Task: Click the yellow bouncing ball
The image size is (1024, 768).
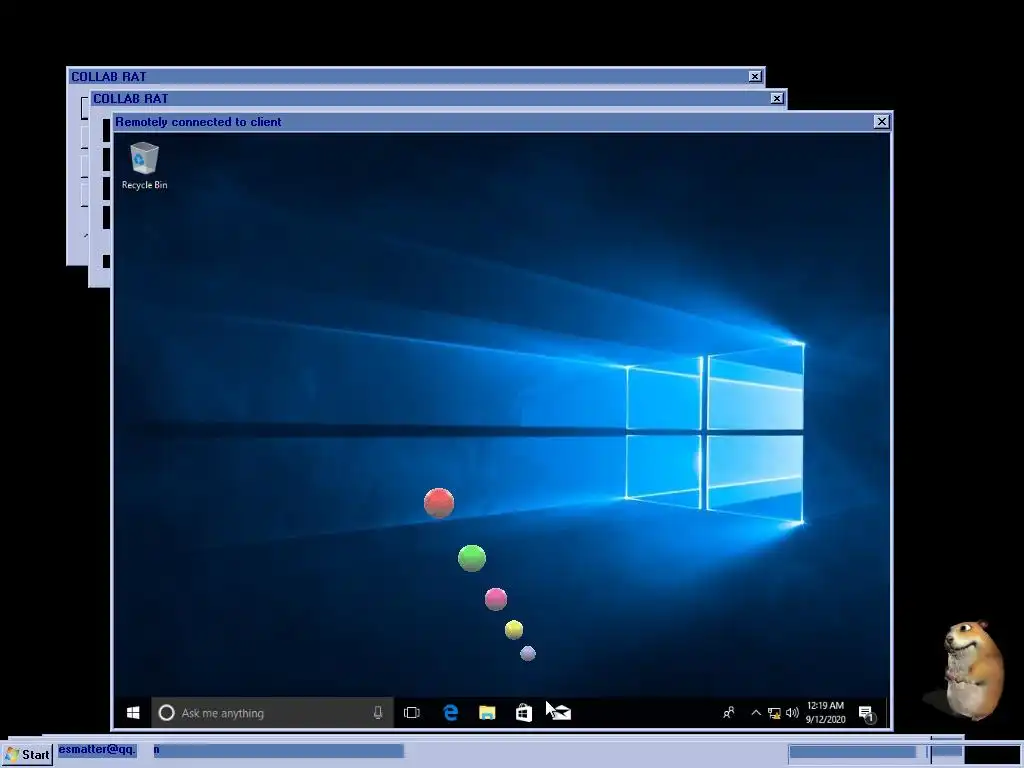Action: (x=514, y=630)
